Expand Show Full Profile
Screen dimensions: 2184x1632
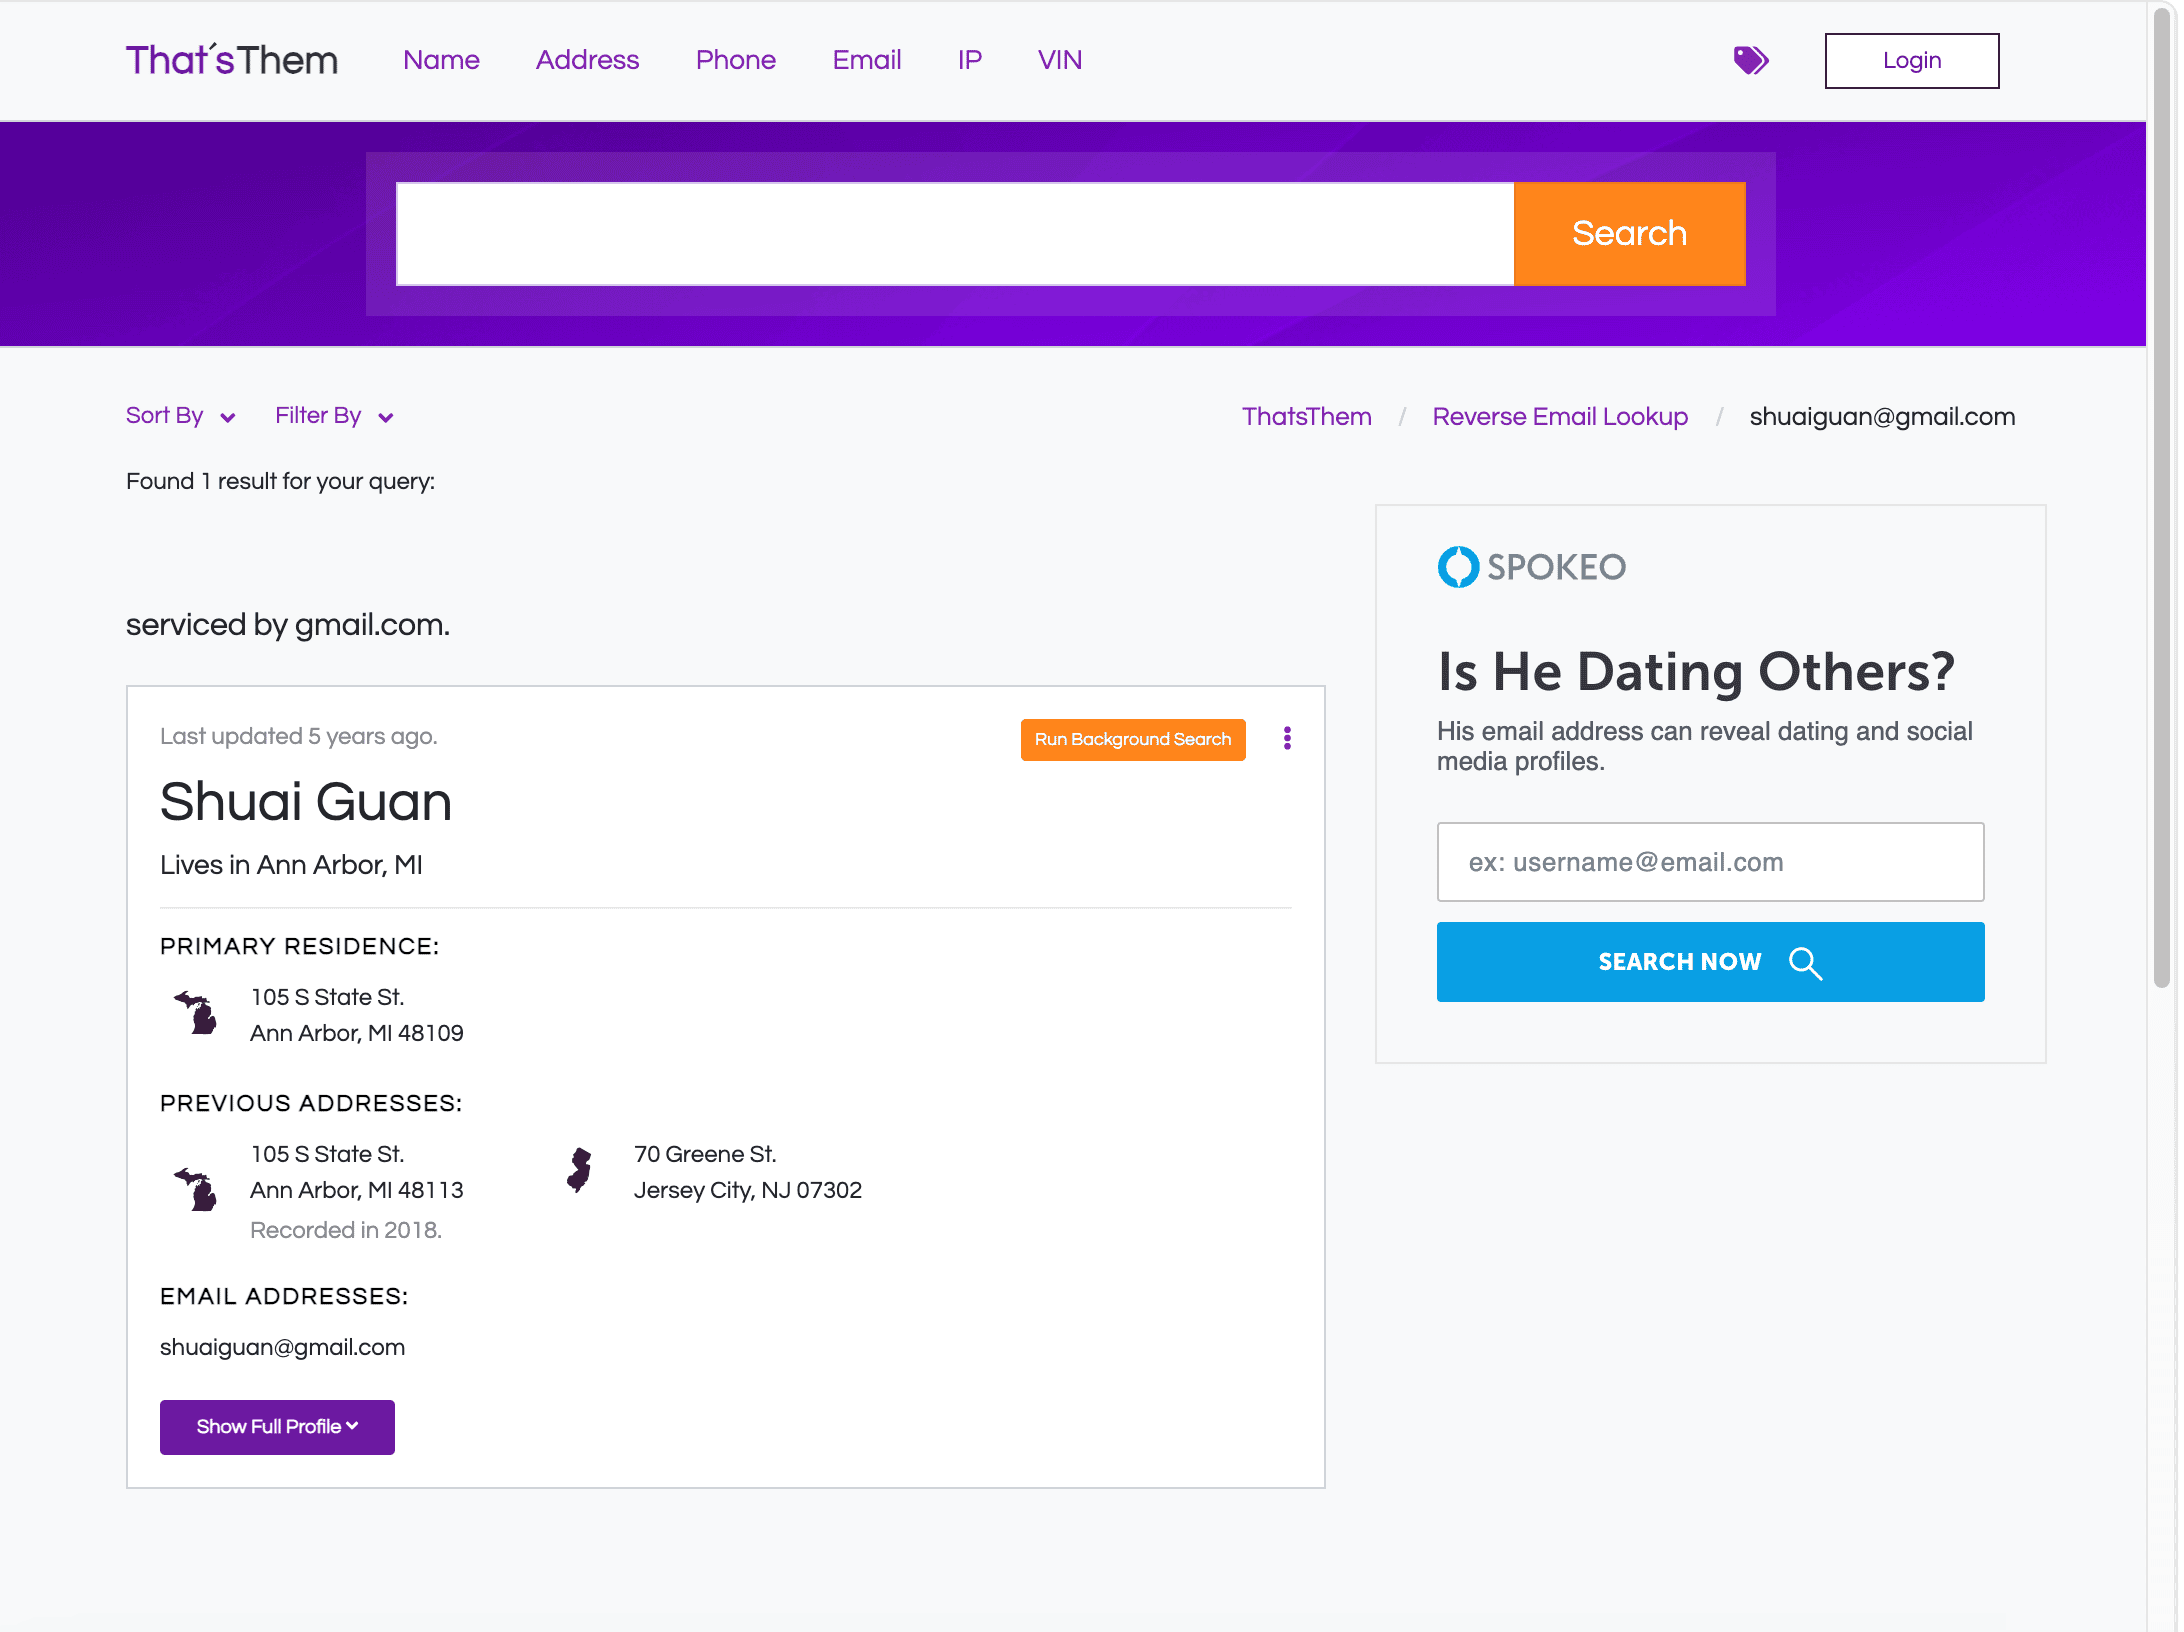coord(277,1427)
